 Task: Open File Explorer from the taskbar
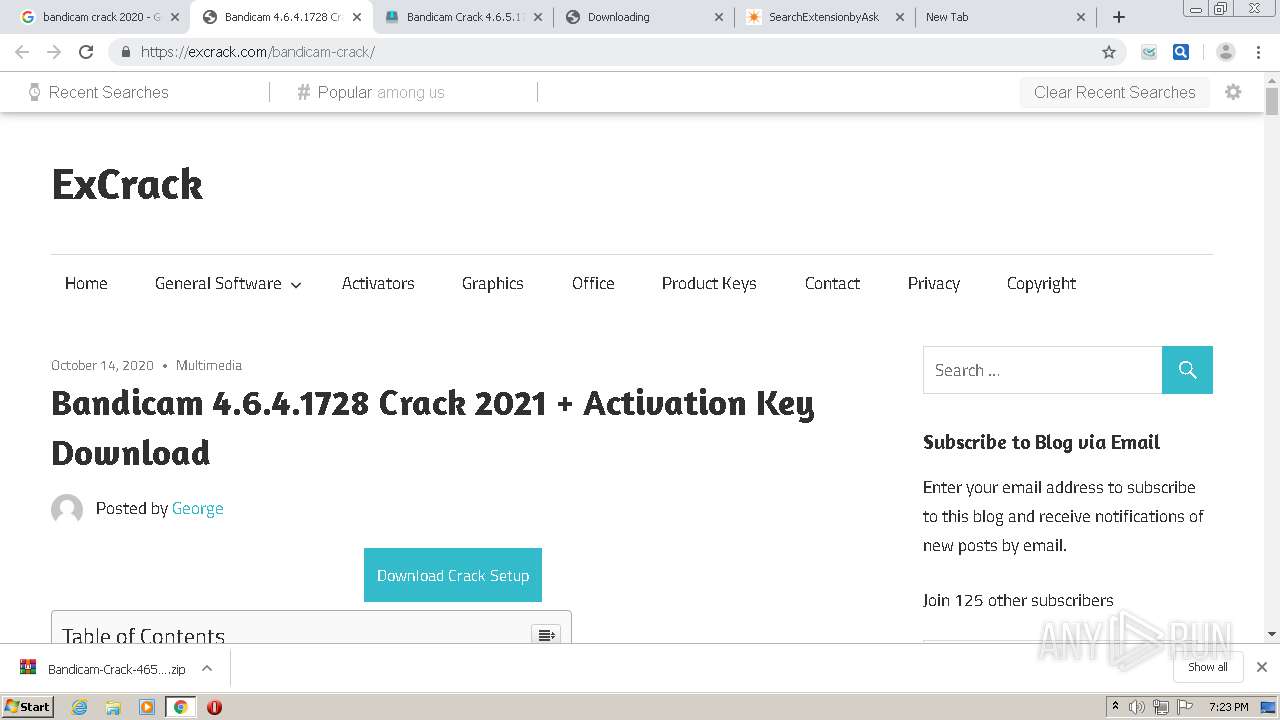113,707
